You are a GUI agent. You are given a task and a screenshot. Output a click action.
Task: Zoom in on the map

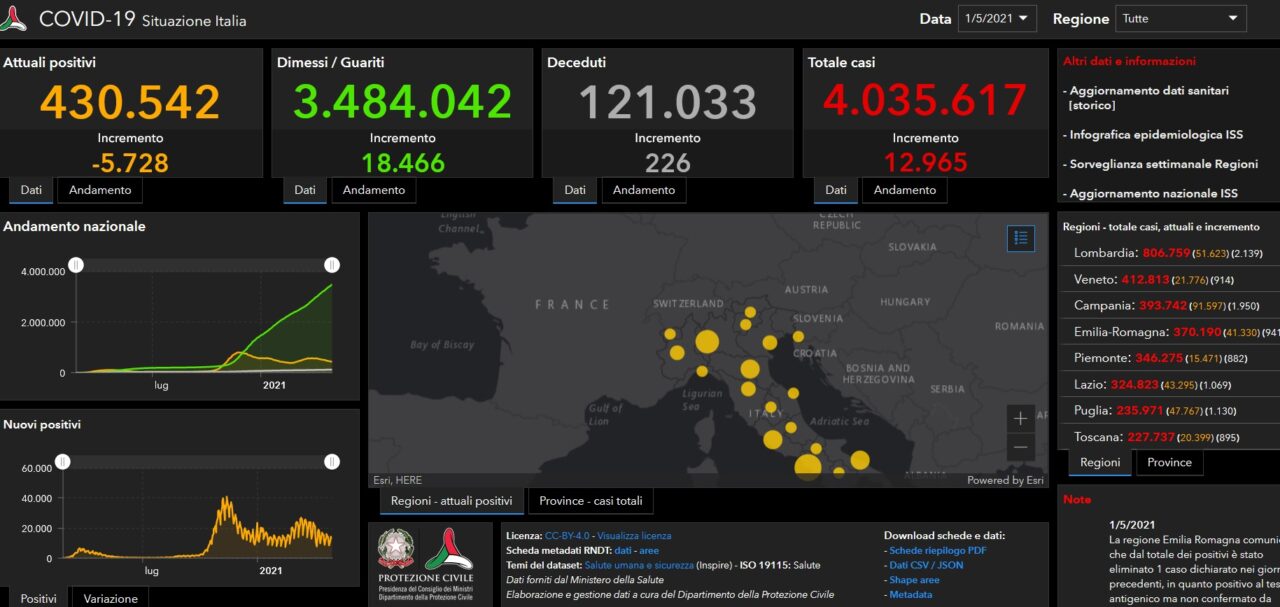[x=1020, y=418]
